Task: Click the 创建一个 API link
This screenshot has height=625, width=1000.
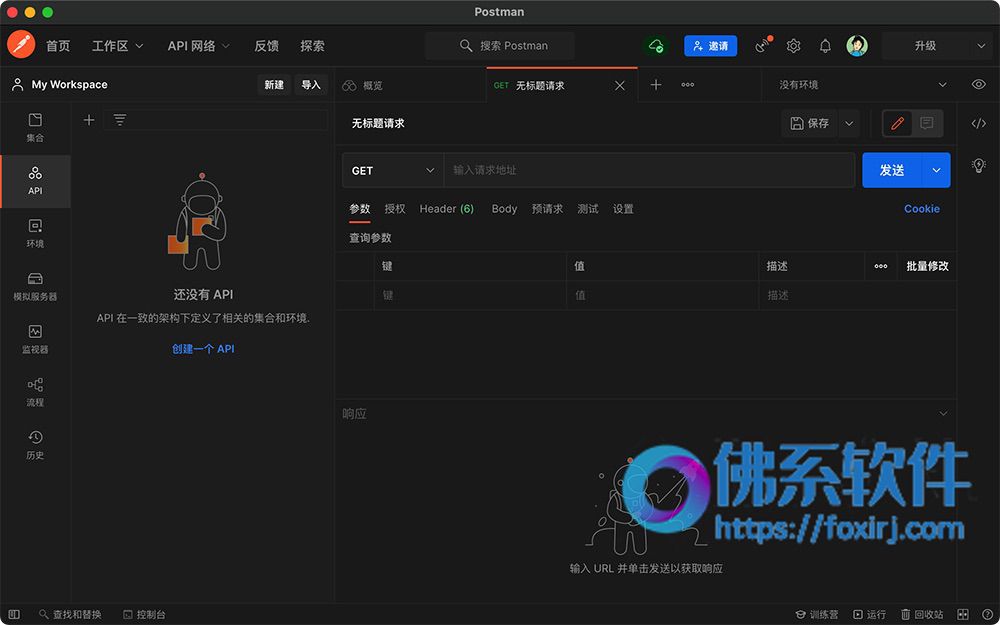Action: click(x=203, y=349)
